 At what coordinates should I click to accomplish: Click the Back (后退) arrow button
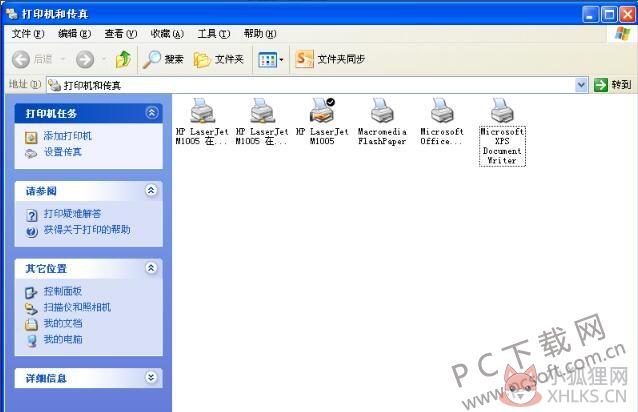[20, 59]
